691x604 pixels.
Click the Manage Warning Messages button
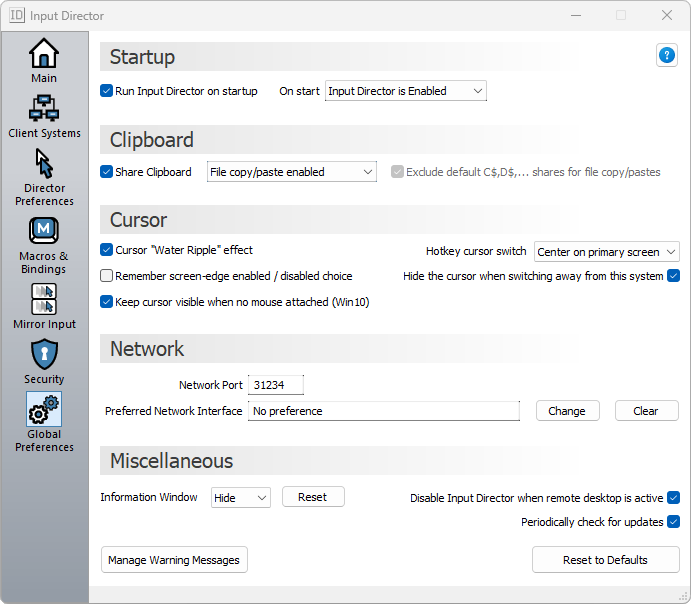point(174,560)
